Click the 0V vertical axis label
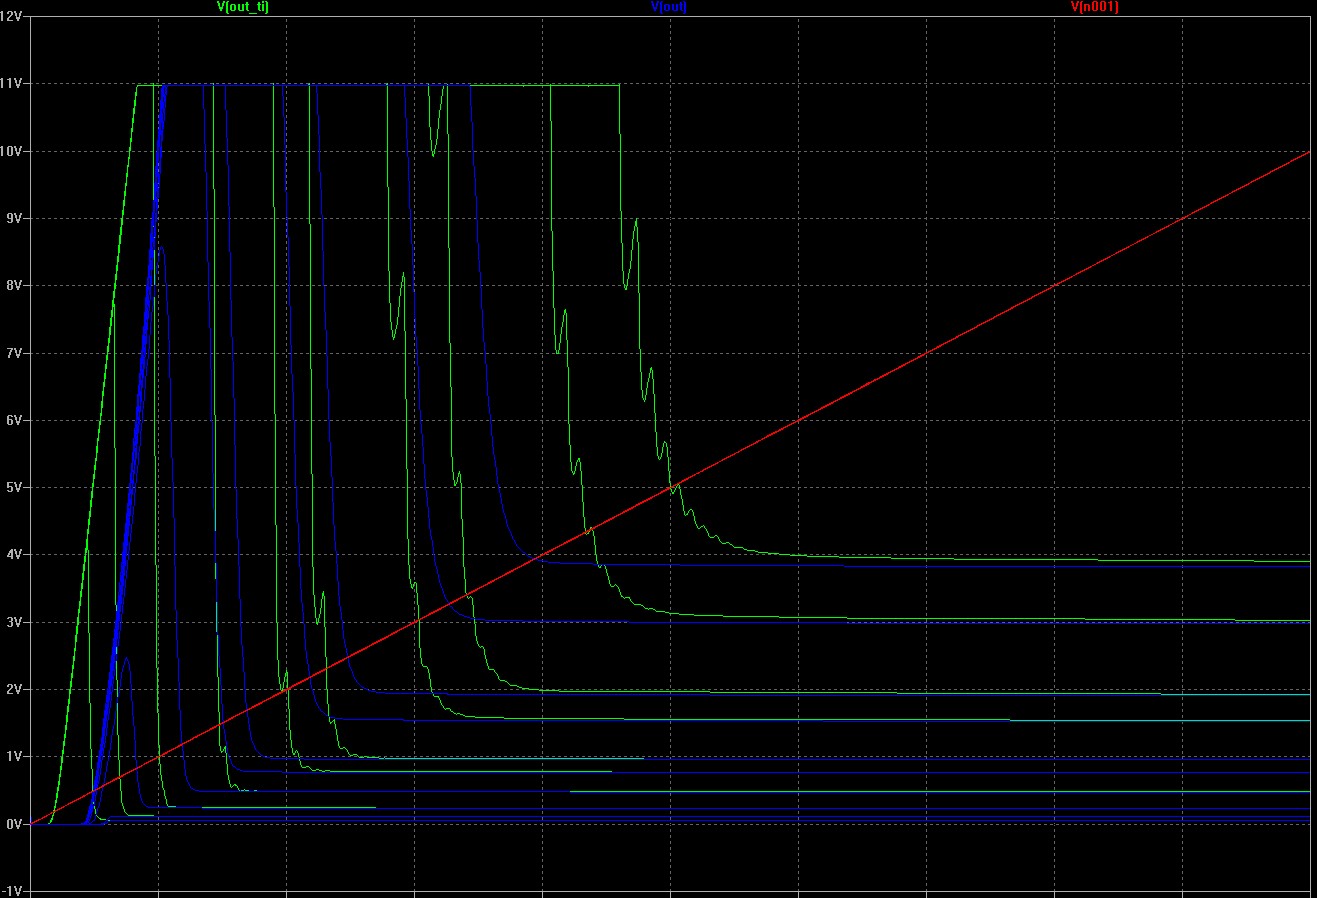Viewport: 1317px width, 898px height. pos(14,824)
